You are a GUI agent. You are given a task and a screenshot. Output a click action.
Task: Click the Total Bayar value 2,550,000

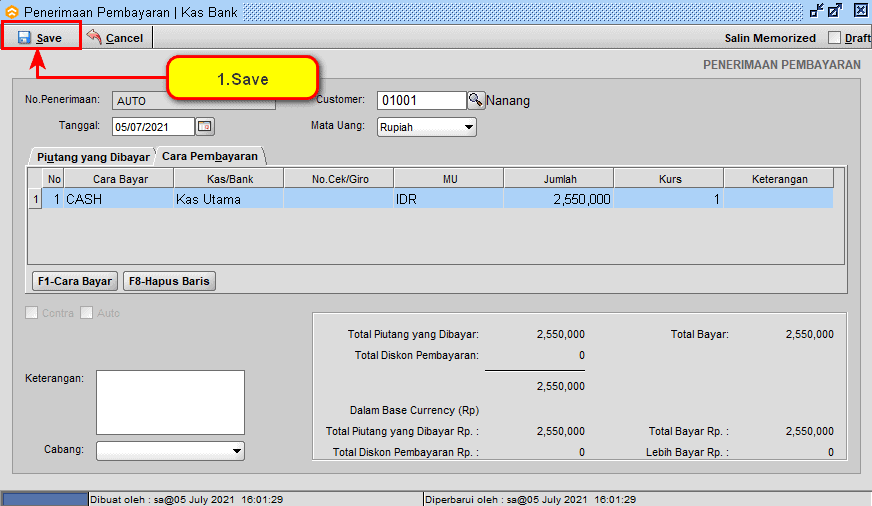coord(809,334)
